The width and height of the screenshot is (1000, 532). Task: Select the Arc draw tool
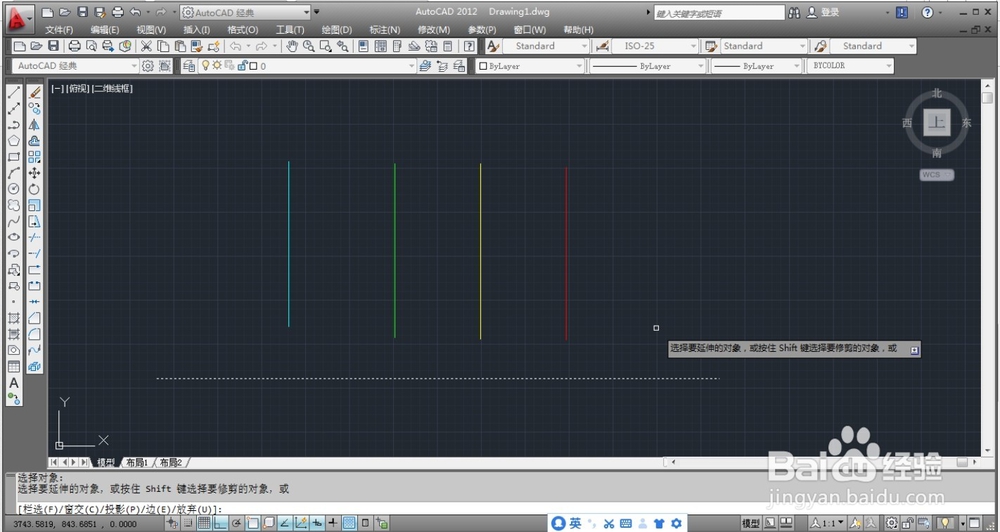13,173
